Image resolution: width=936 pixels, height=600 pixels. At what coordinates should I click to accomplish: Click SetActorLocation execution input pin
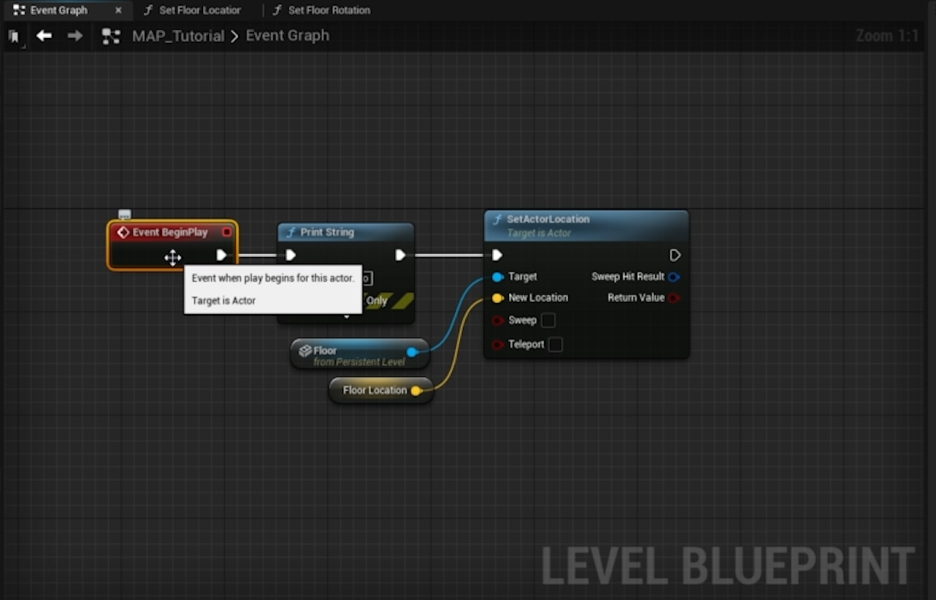tap(497, 256)
